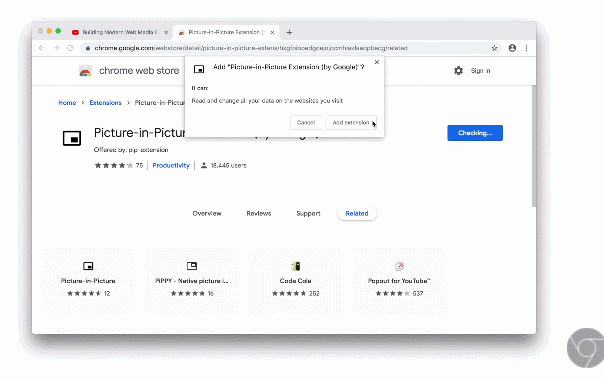Screen dimensions: 604x380
Task: Select the Related tab
Action: click(x=357, y=214)
